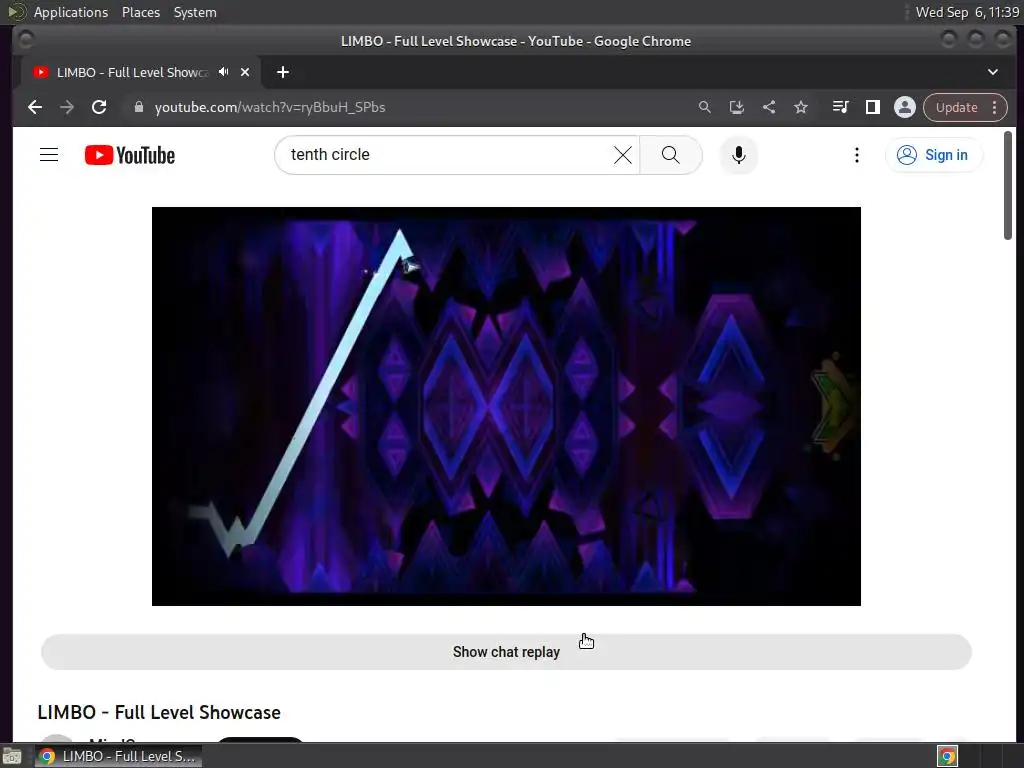
Task: Click Show chat replay
Action: (506, 652)
